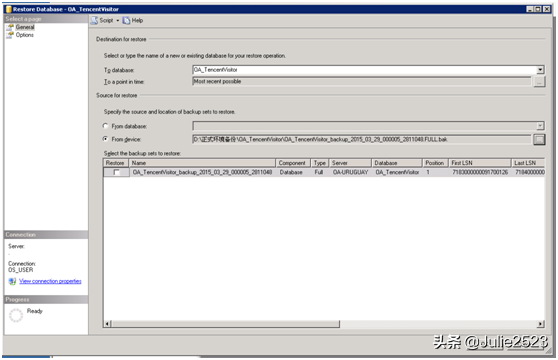
Task: Open the General page
Action: 25,27
